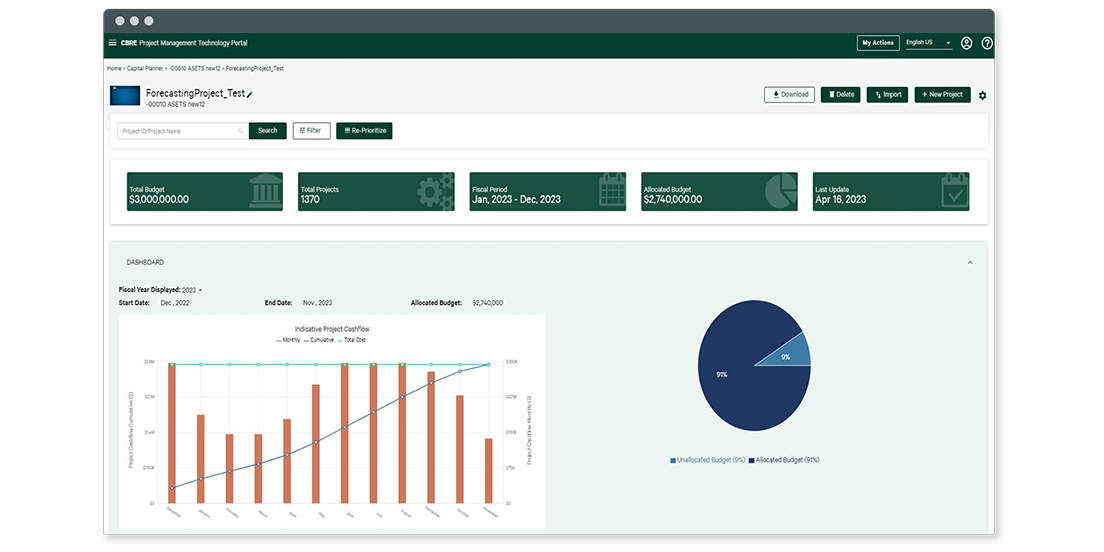
Task: Click the pencil icon beside ForecastingProject_Test
Action: 250,94
